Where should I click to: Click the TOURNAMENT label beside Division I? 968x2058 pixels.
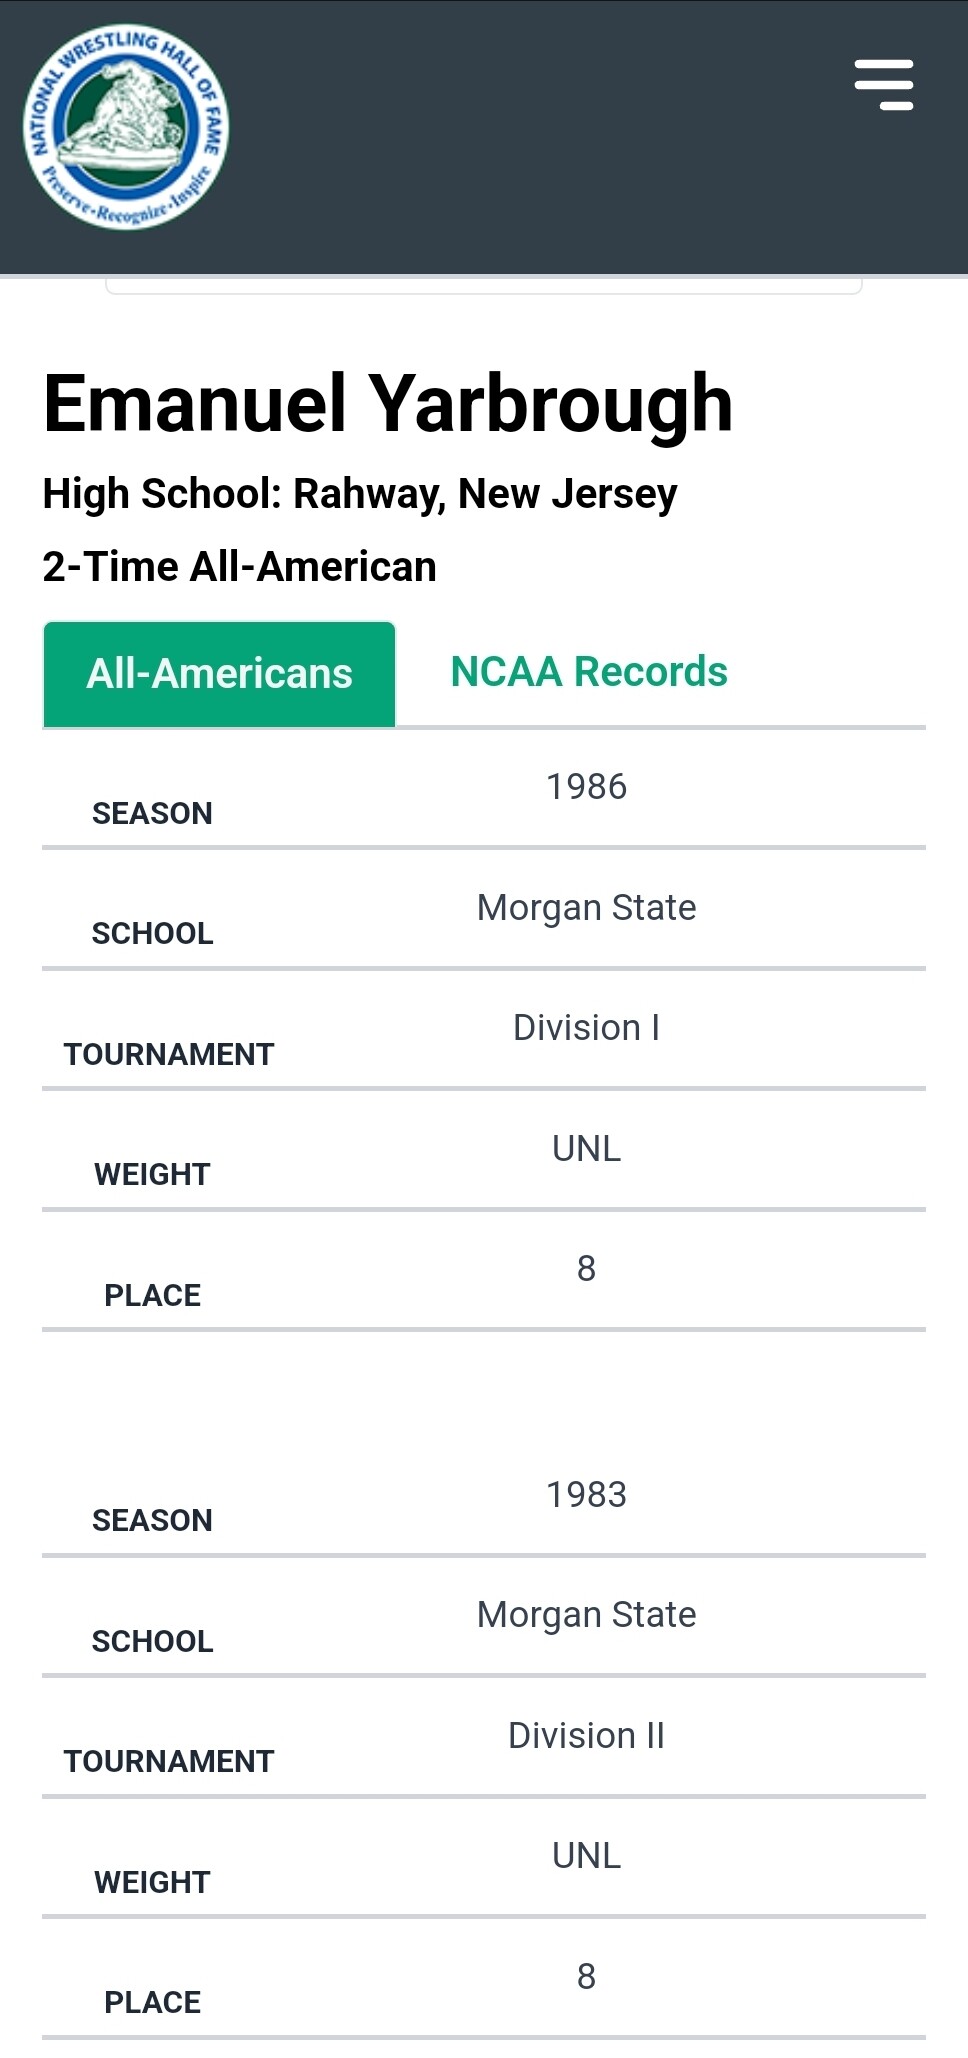[169, 1055]
